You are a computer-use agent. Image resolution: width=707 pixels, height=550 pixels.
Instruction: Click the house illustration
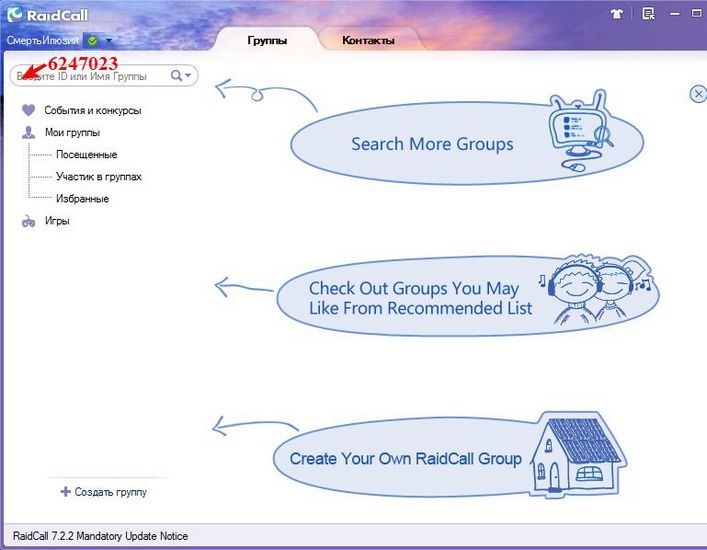578,454
